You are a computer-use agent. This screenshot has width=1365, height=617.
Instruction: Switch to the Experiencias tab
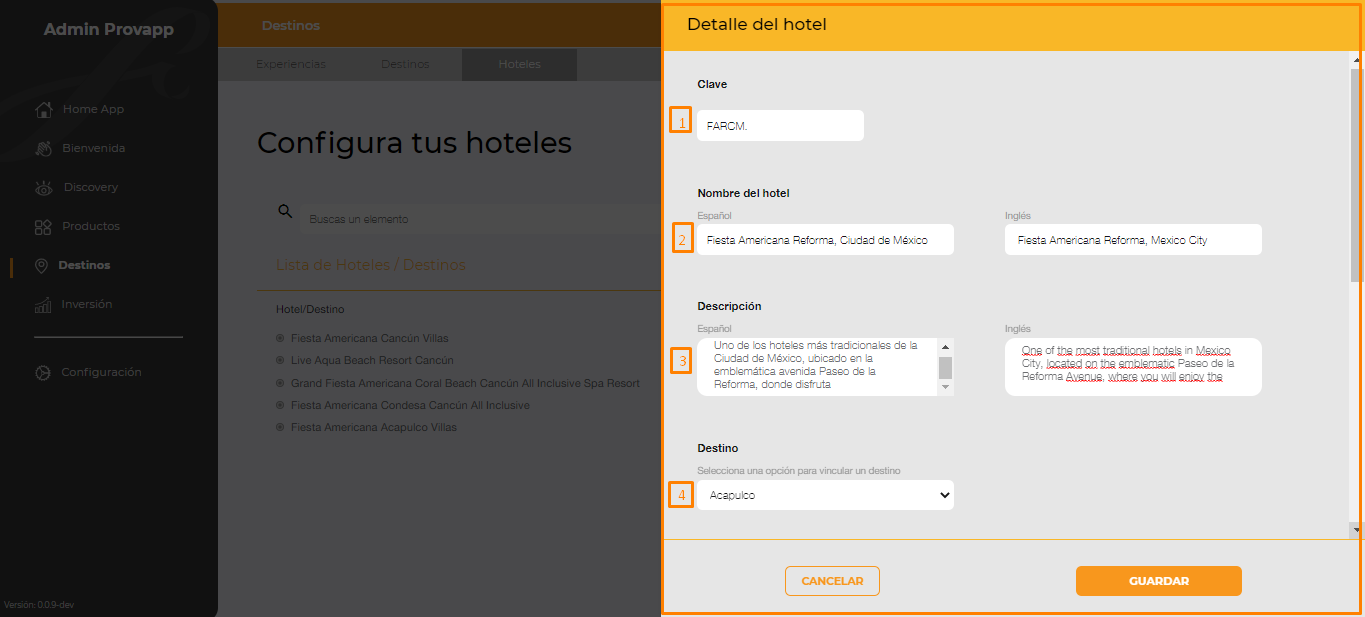point(291,64)
